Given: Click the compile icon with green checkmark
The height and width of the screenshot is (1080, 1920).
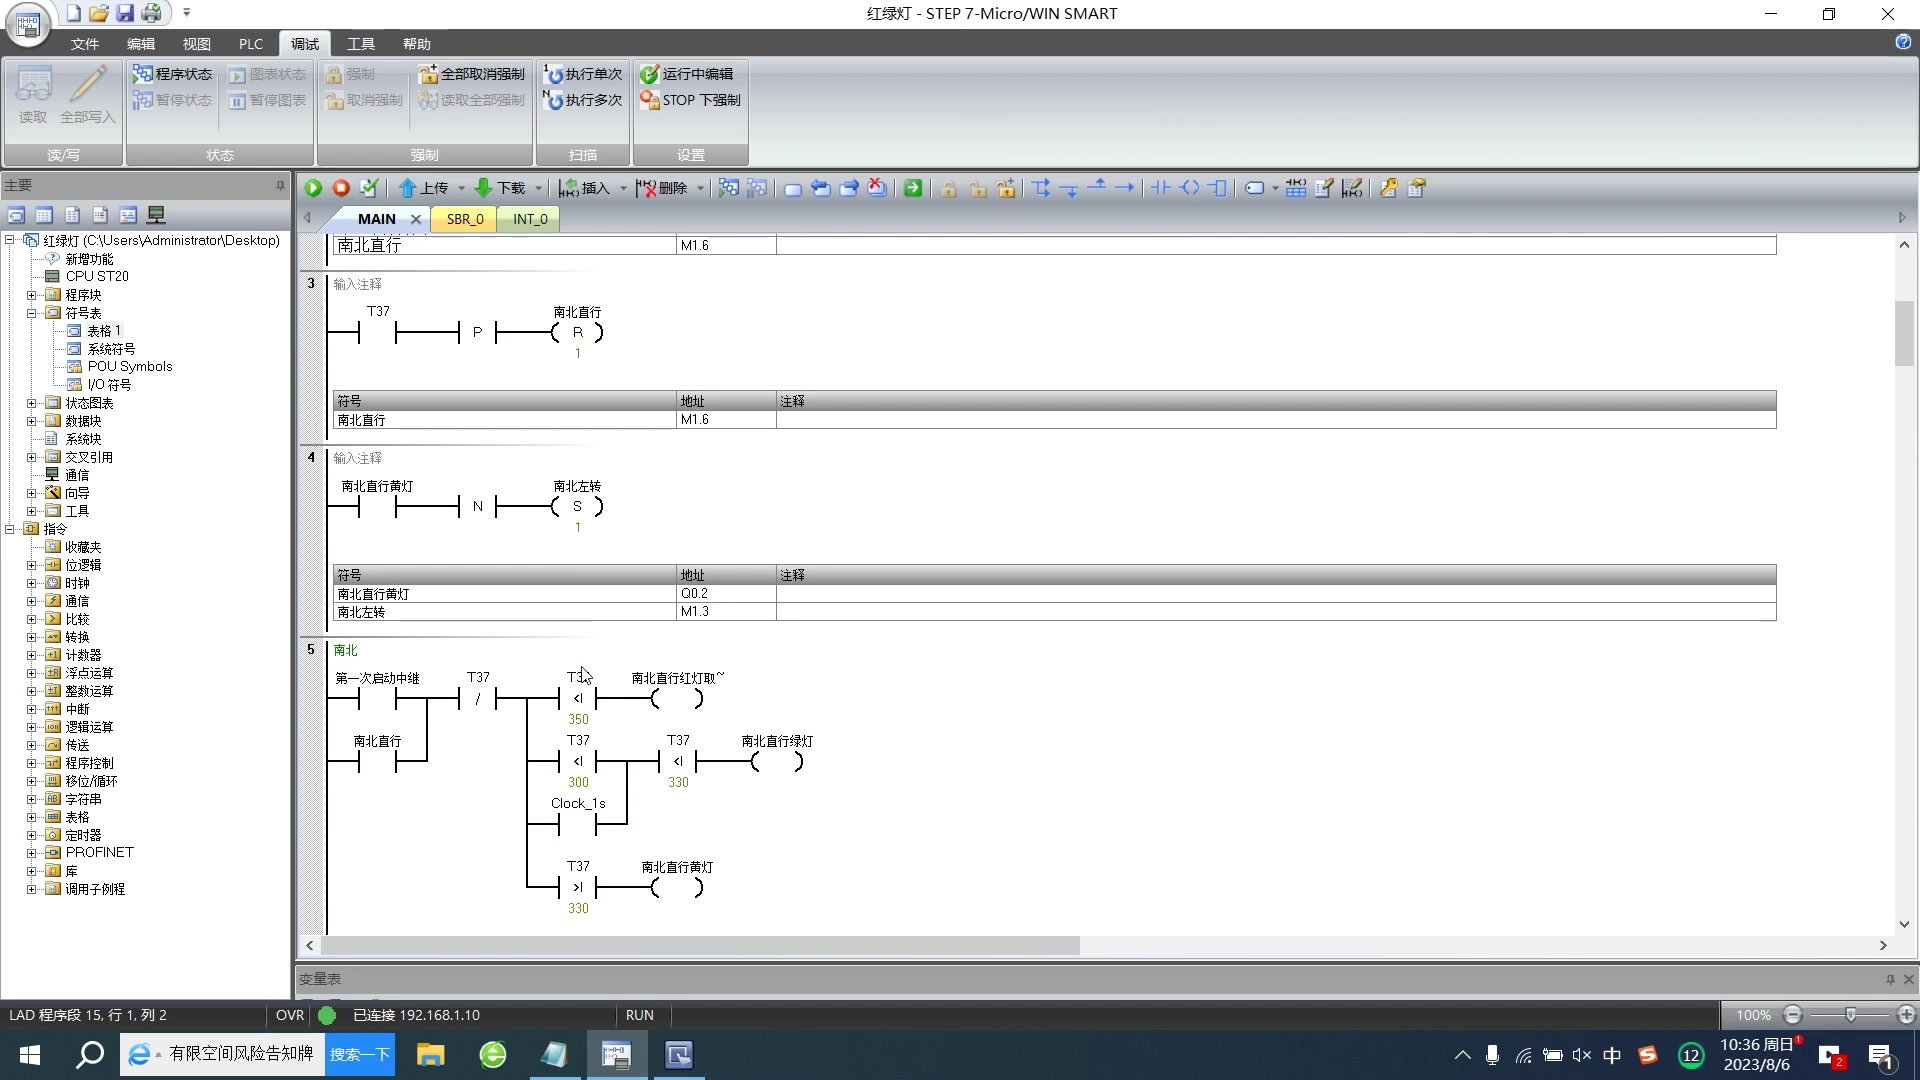Looking at the screenshot, I should coord(369,188).
